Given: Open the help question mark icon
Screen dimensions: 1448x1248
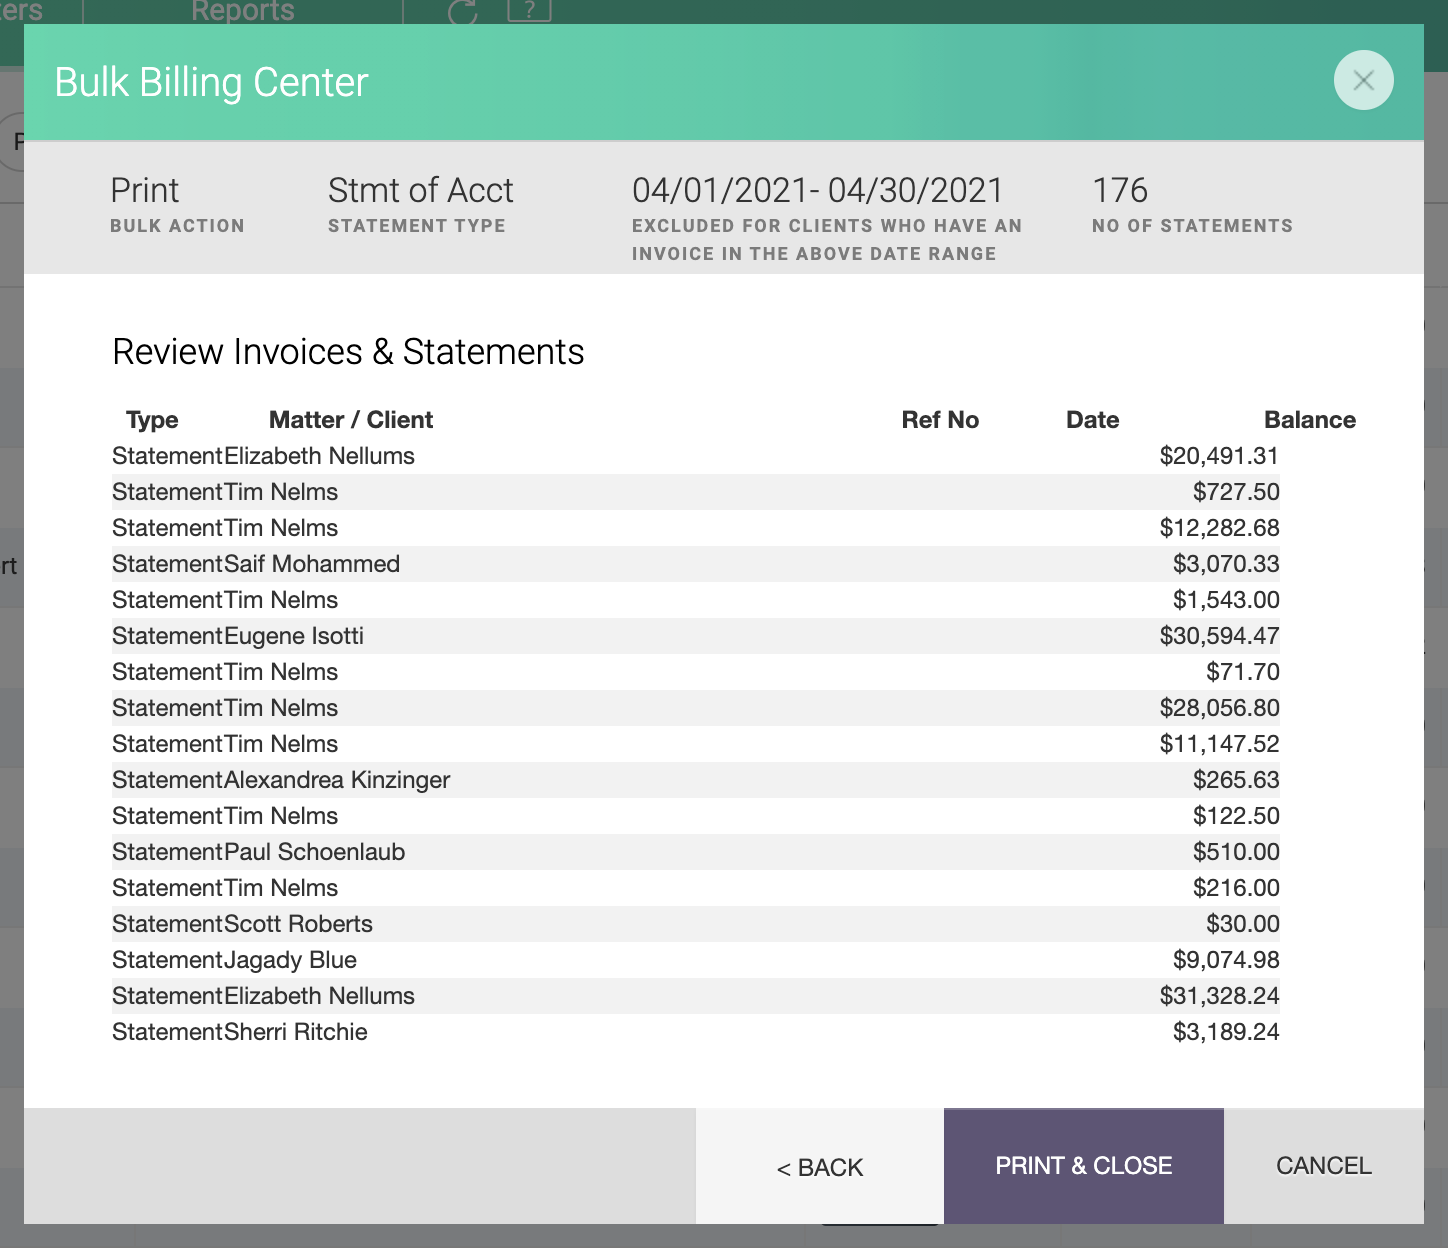Looking at the screenshot, I should [x=529, y=10].
